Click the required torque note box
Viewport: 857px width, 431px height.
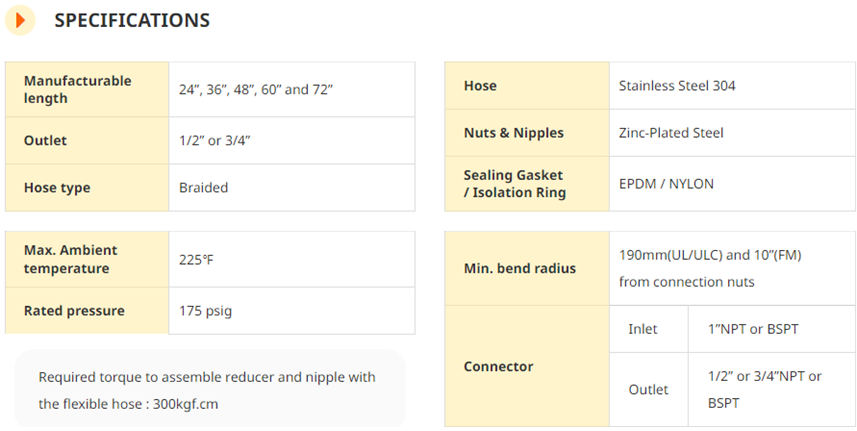pyautogui.click(x=210, y=389)
